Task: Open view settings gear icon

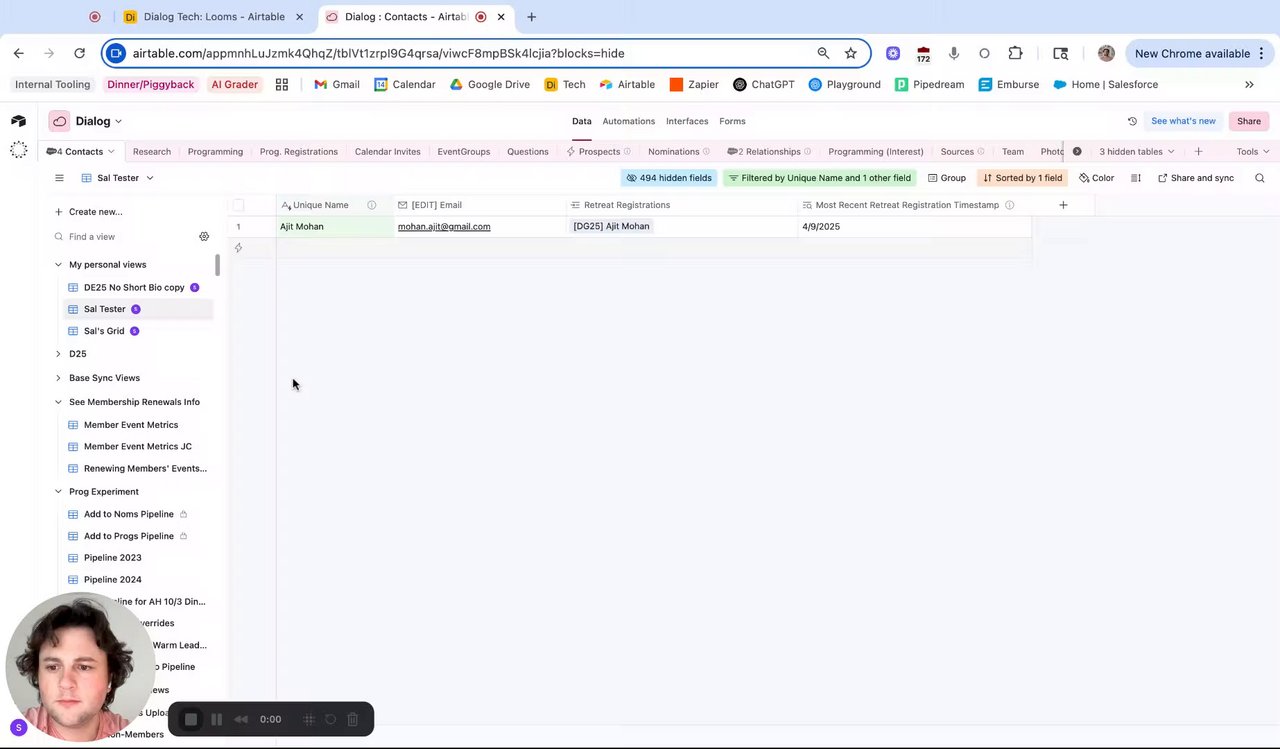Action: [x=204, y=237]
